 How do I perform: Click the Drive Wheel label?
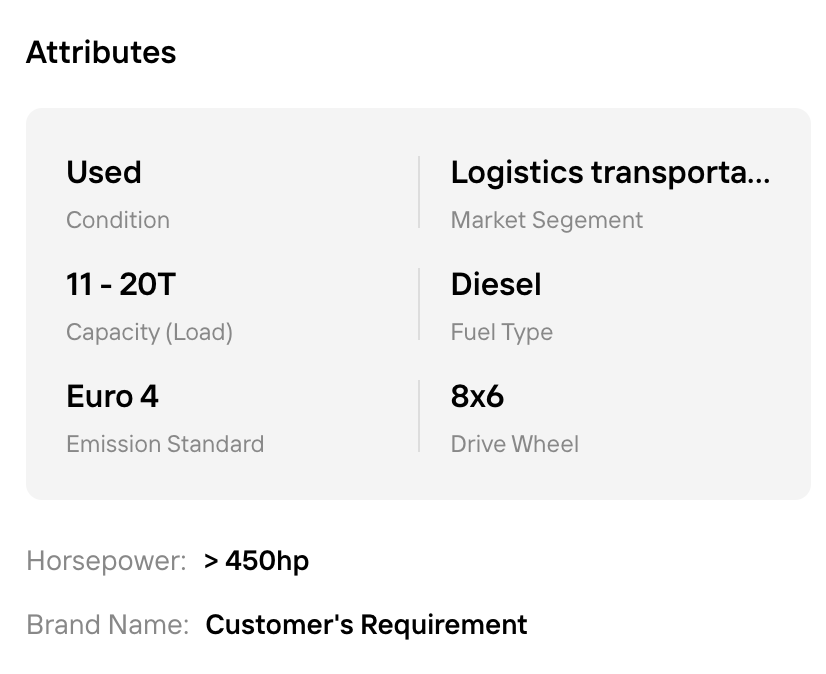515,444
